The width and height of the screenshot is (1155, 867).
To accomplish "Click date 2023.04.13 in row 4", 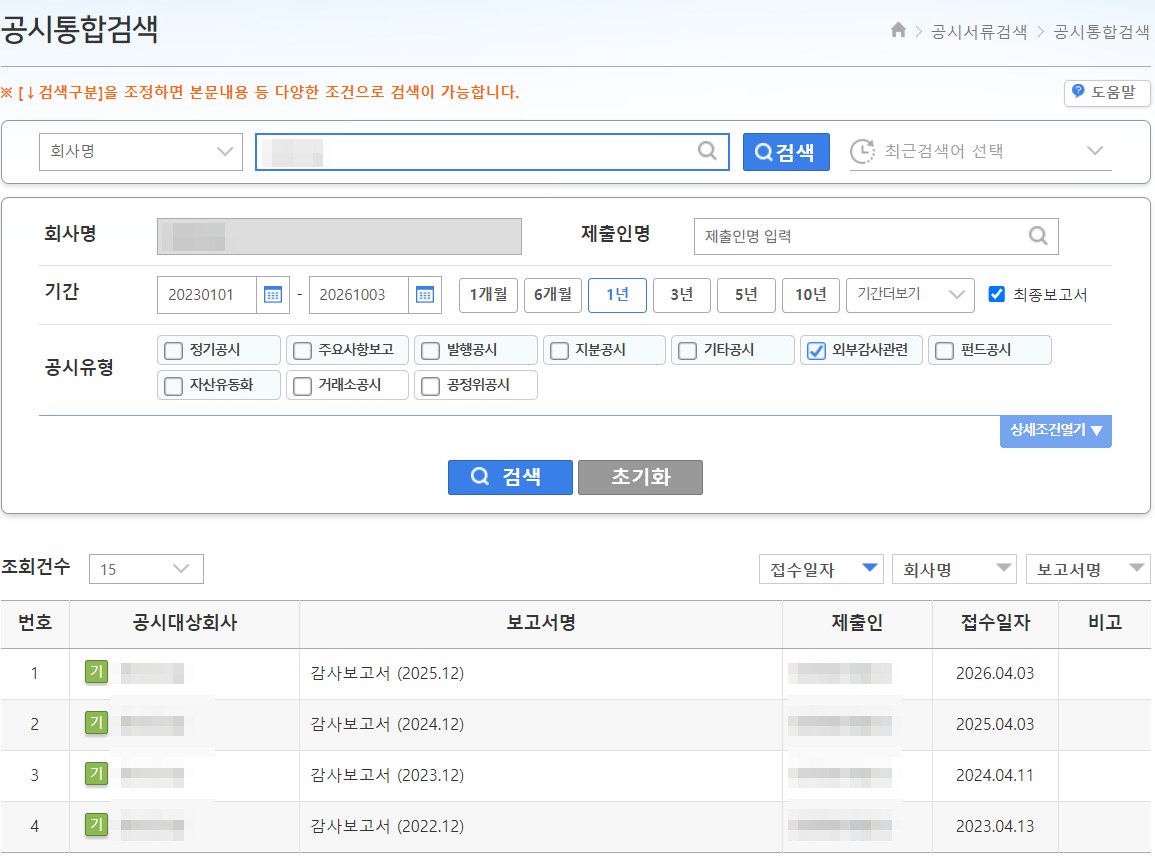I will (995, 826).
